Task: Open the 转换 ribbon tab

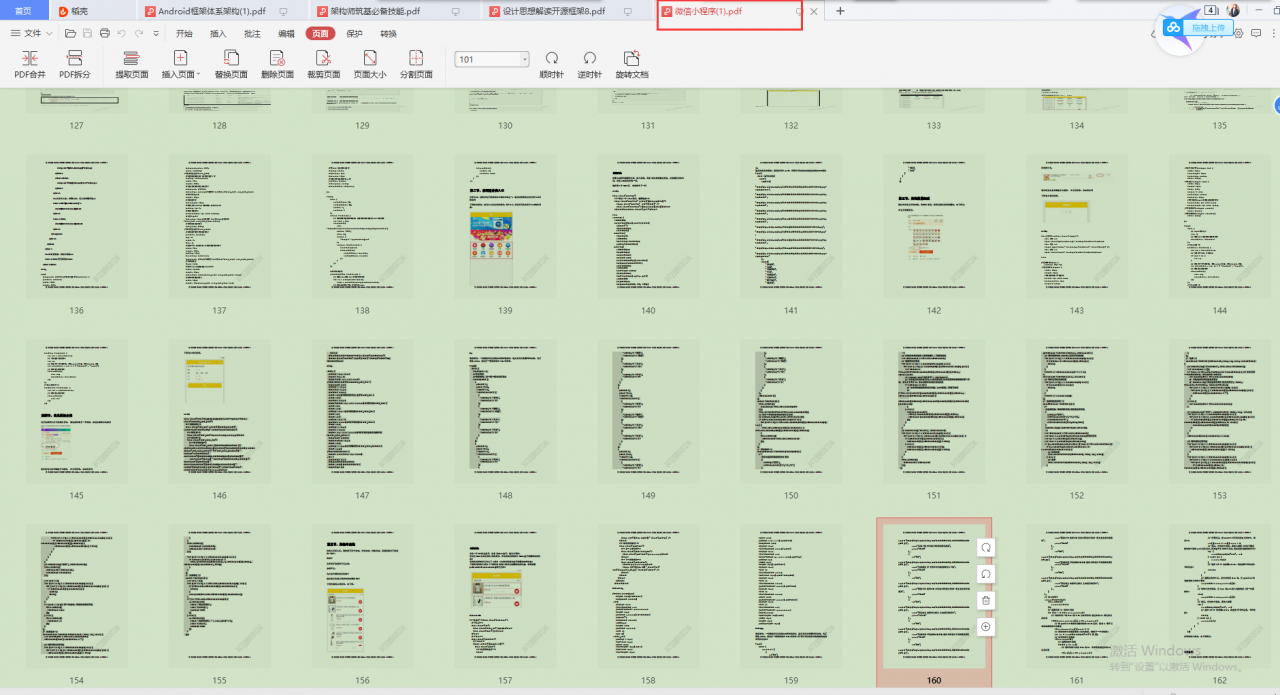Action: [x=388, y=33]
